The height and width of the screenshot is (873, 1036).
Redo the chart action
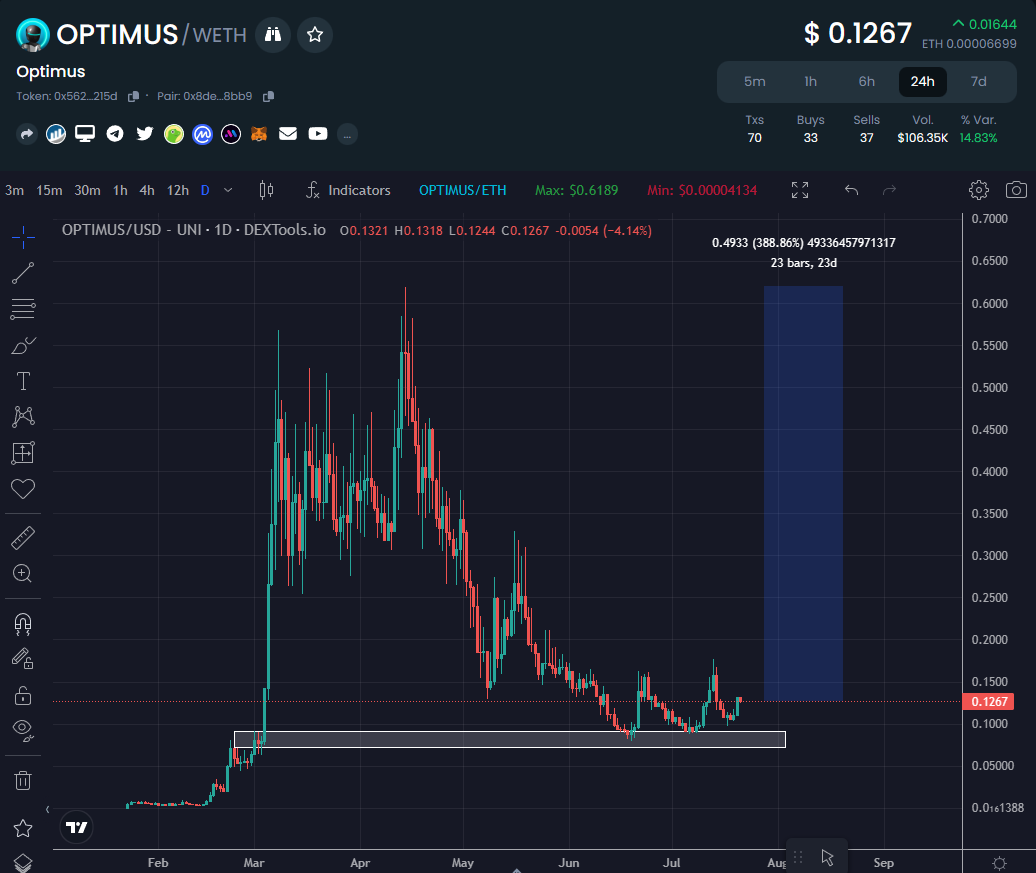click(889, 190)
